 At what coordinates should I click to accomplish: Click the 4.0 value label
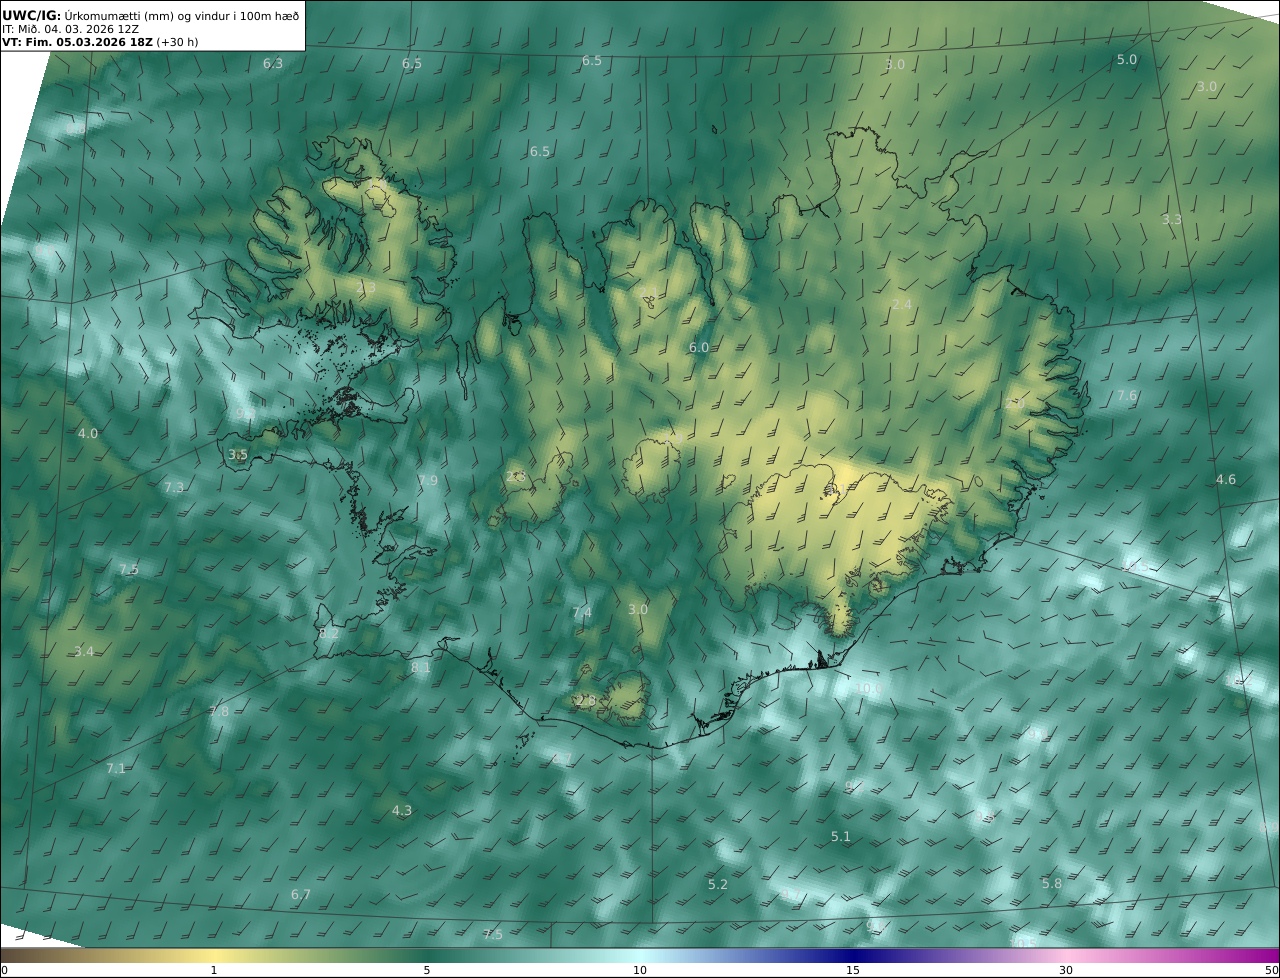(88, 433)
